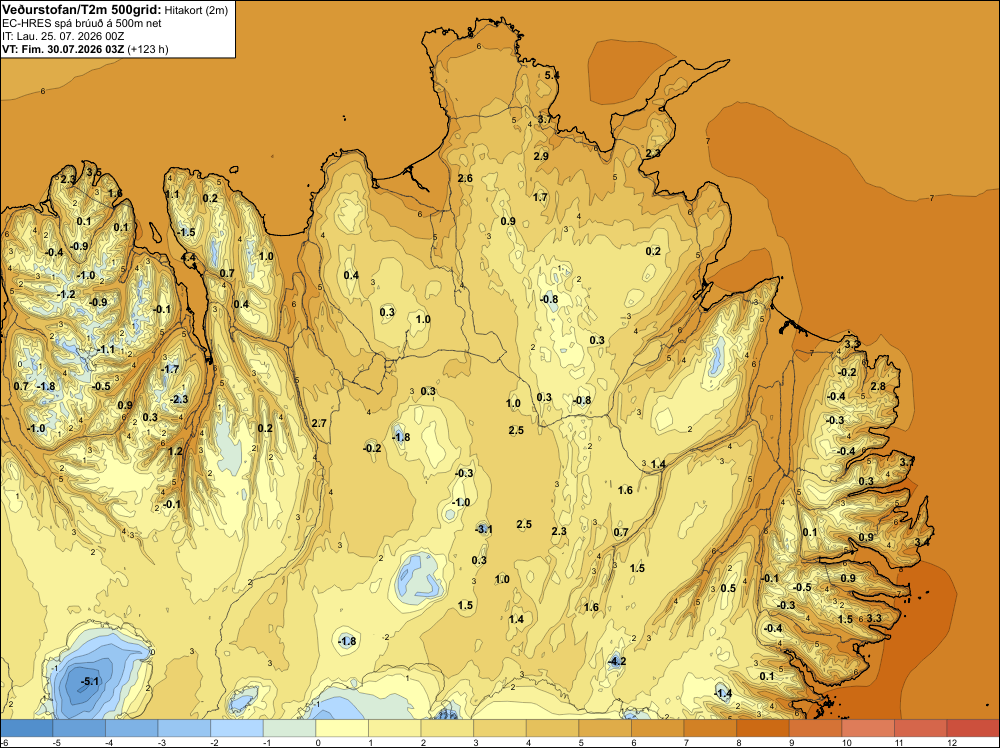Screen dimensions: 1000x748
Task: Click the positive 1.2 temperature value
Action: coord(175,451)
